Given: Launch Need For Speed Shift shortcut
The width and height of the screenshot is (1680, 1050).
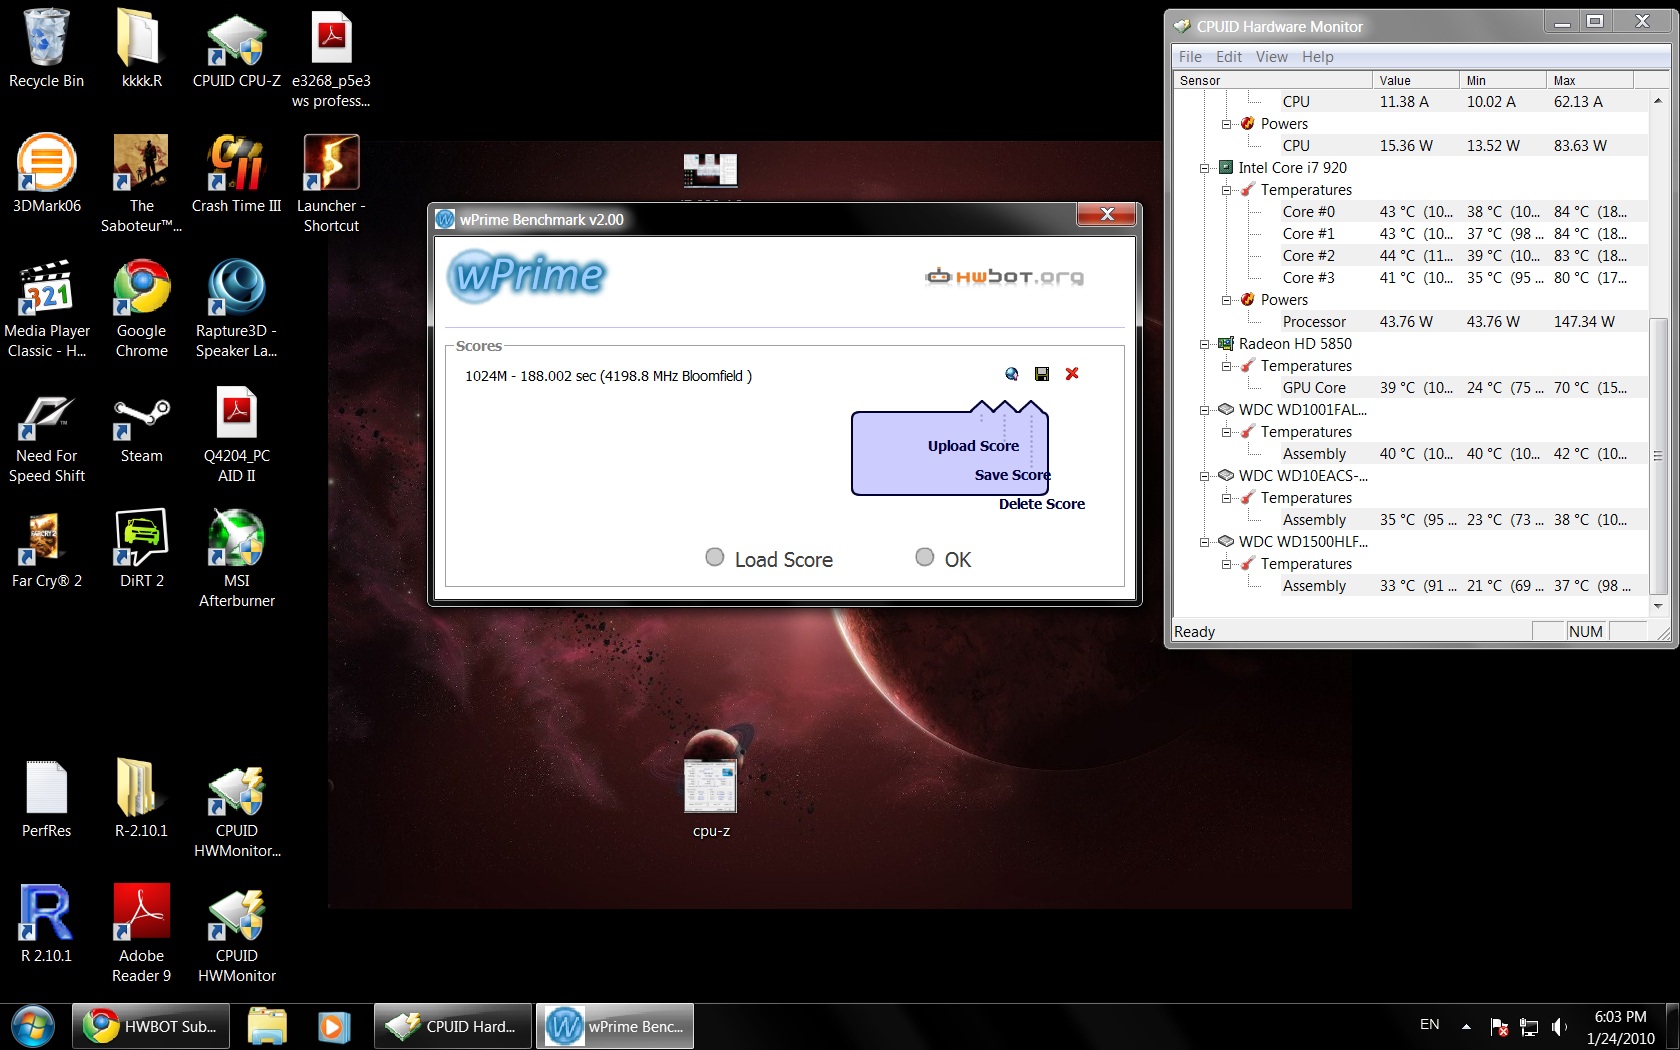Looking at the screenshot, I should point(46,433).
